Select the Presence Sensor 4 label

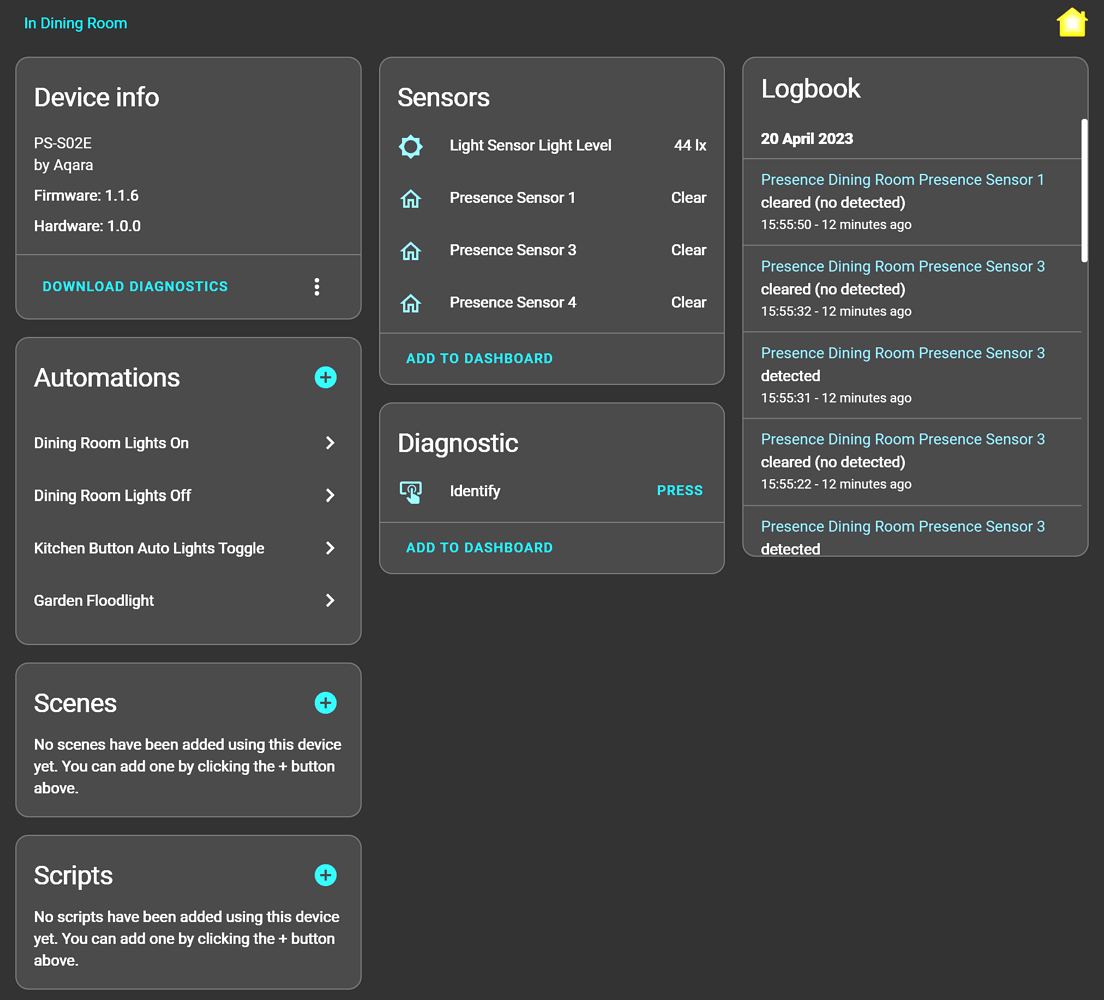(513, 303)
